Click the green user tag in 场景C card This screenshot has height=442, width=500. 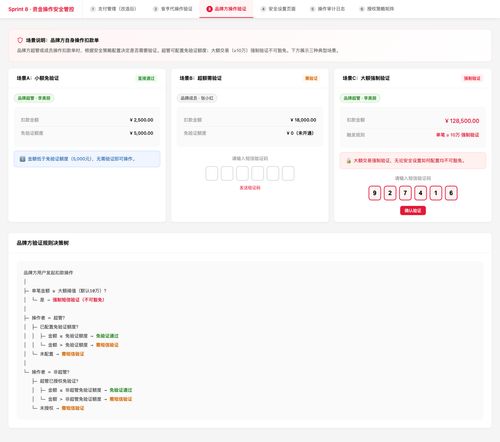[360, 98]
